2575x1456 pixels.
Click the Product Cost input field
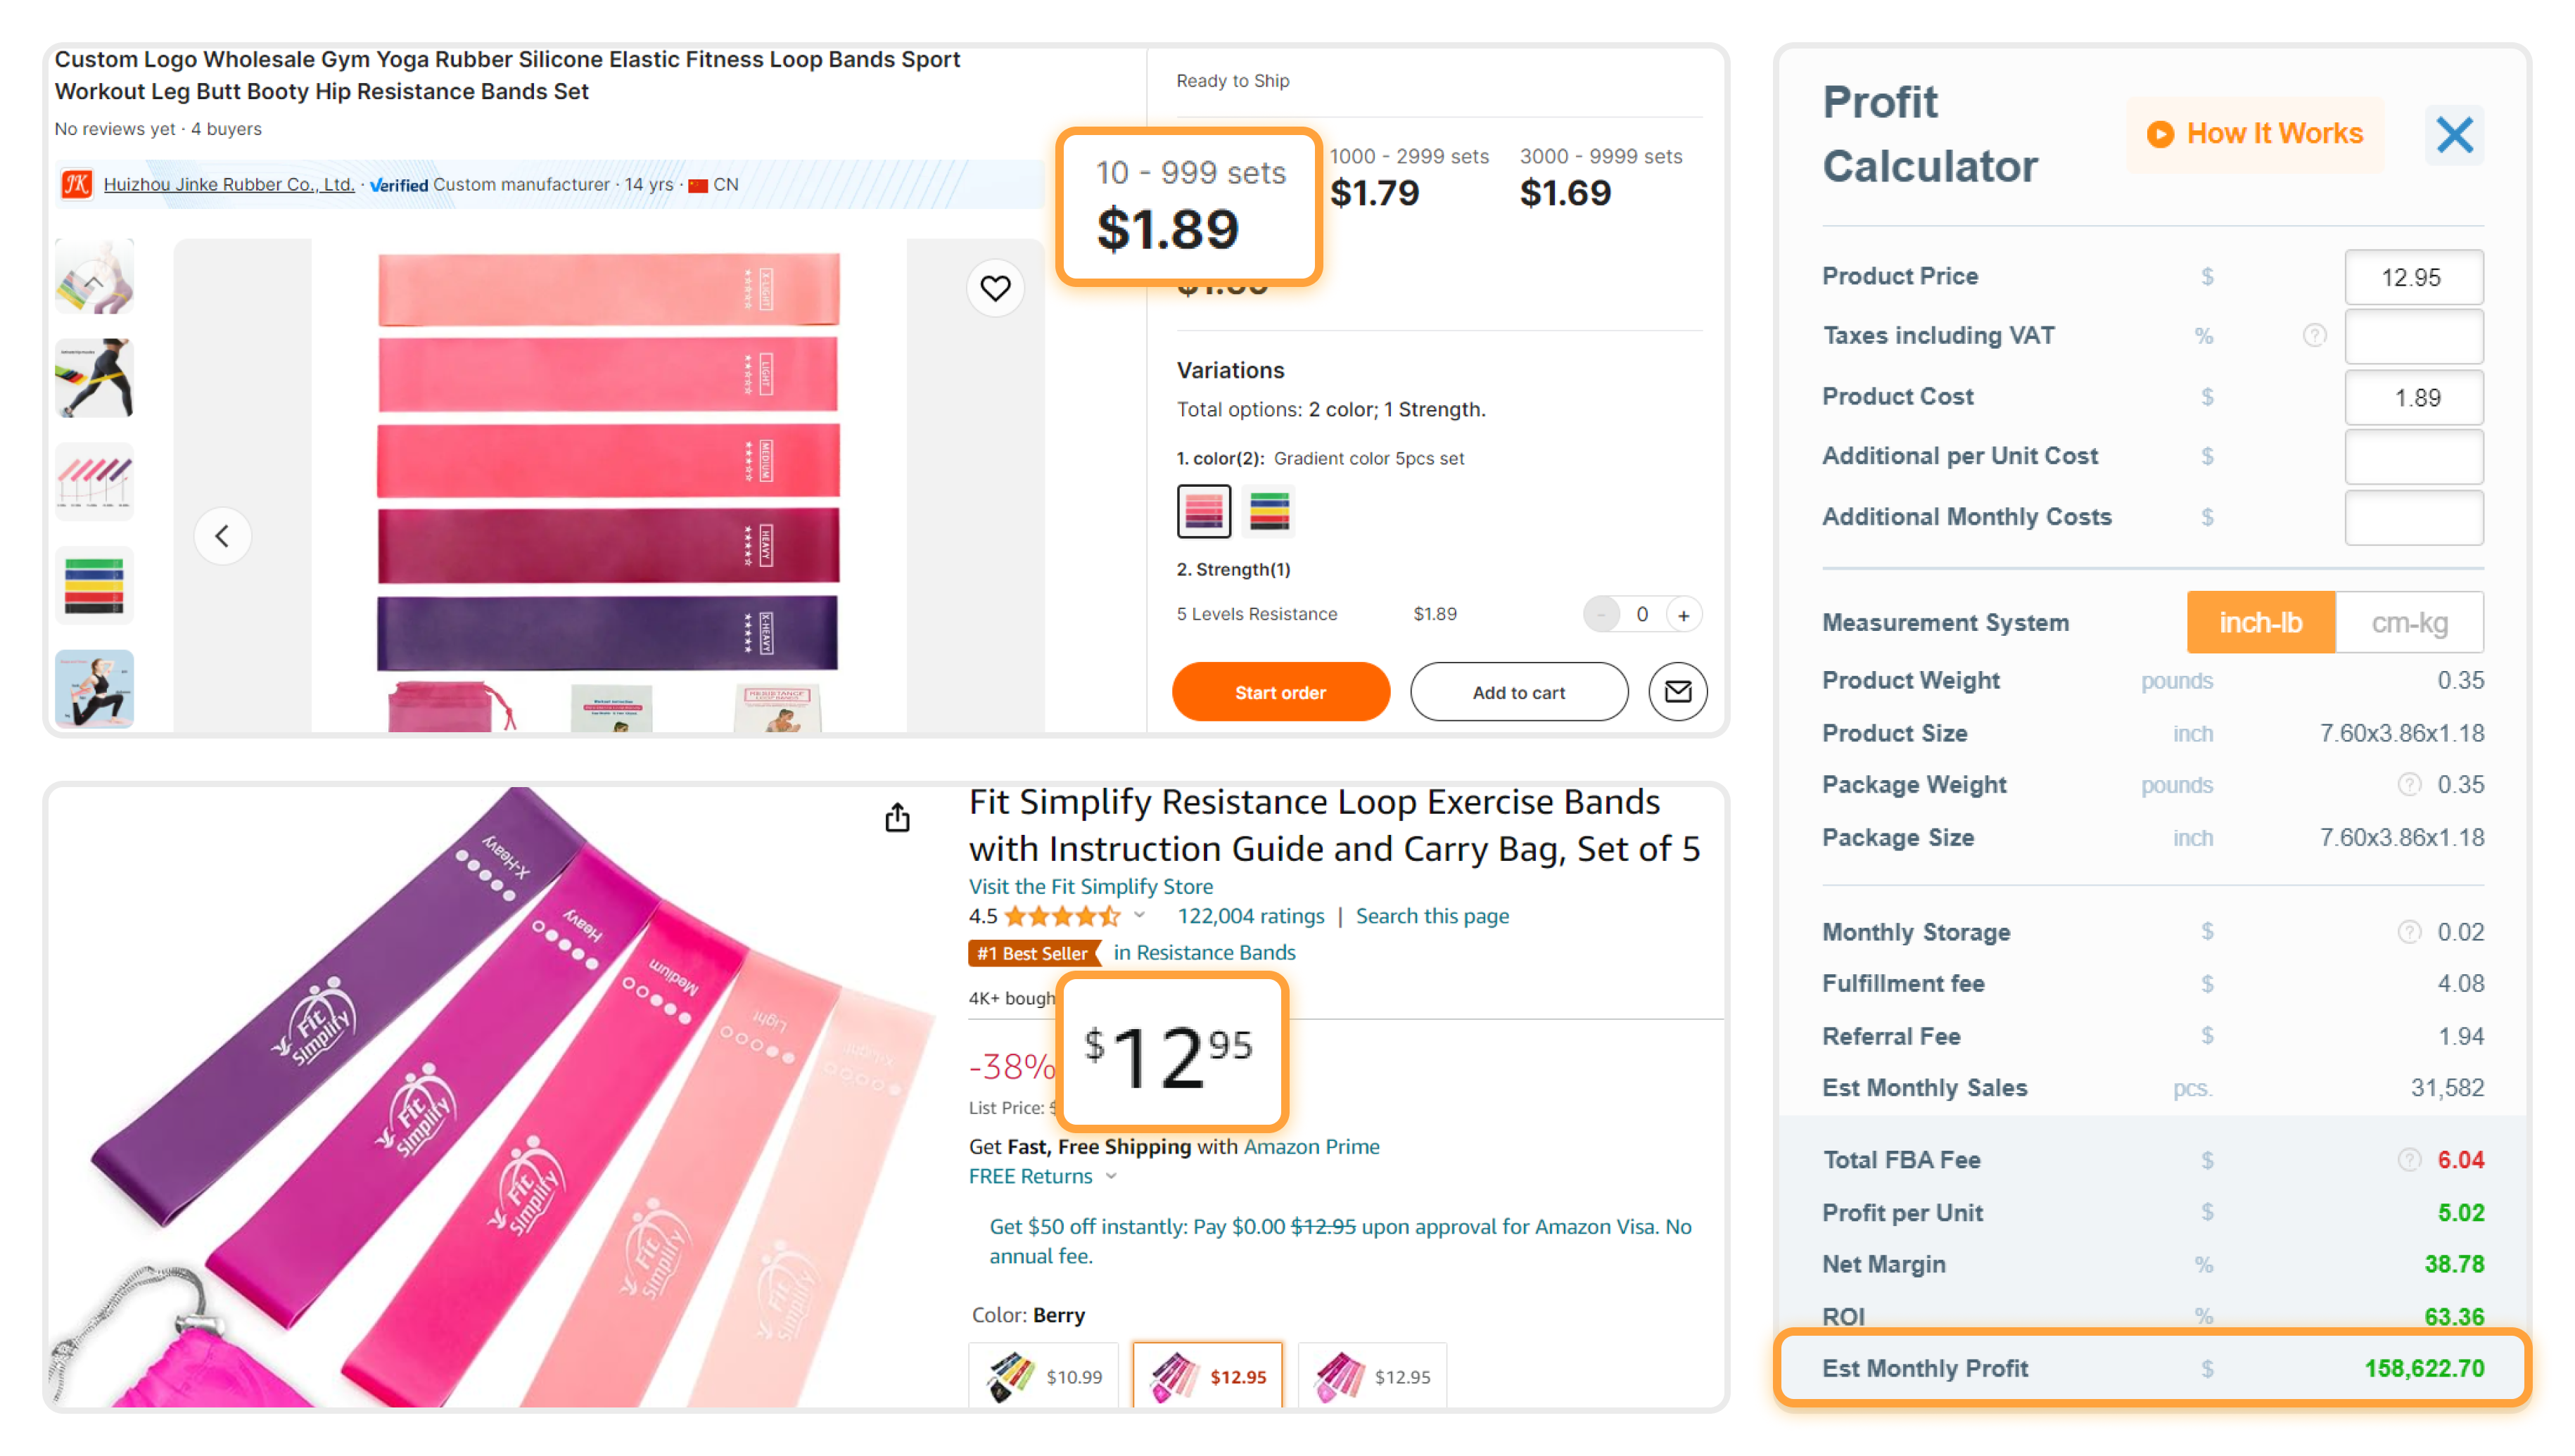(x=2412, y=397)
